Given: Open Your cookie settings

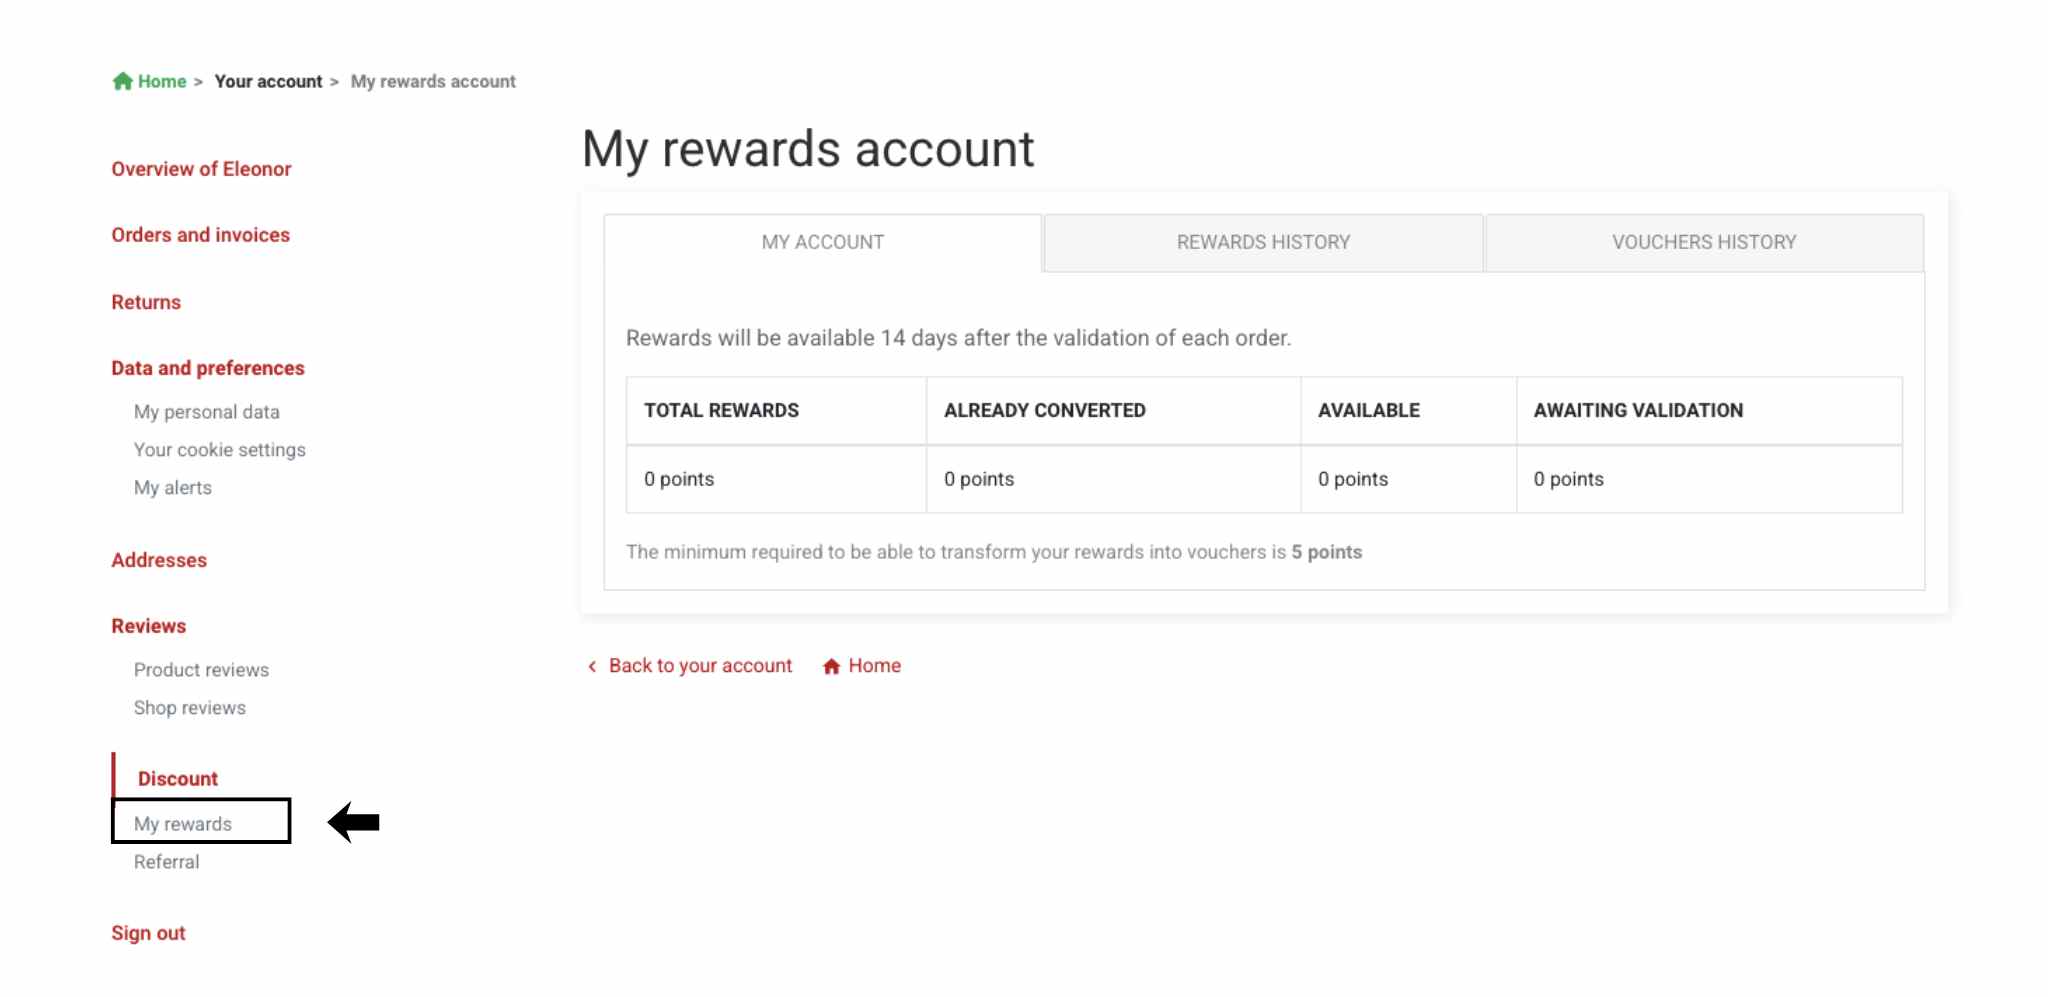Looking at the screenshot, I should coord(220,450).
